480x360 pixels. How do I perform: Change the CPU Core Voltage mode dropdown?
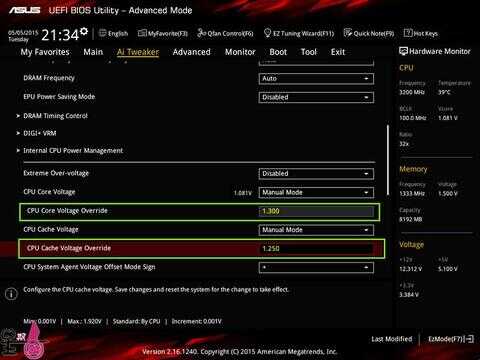click(316, 192)
